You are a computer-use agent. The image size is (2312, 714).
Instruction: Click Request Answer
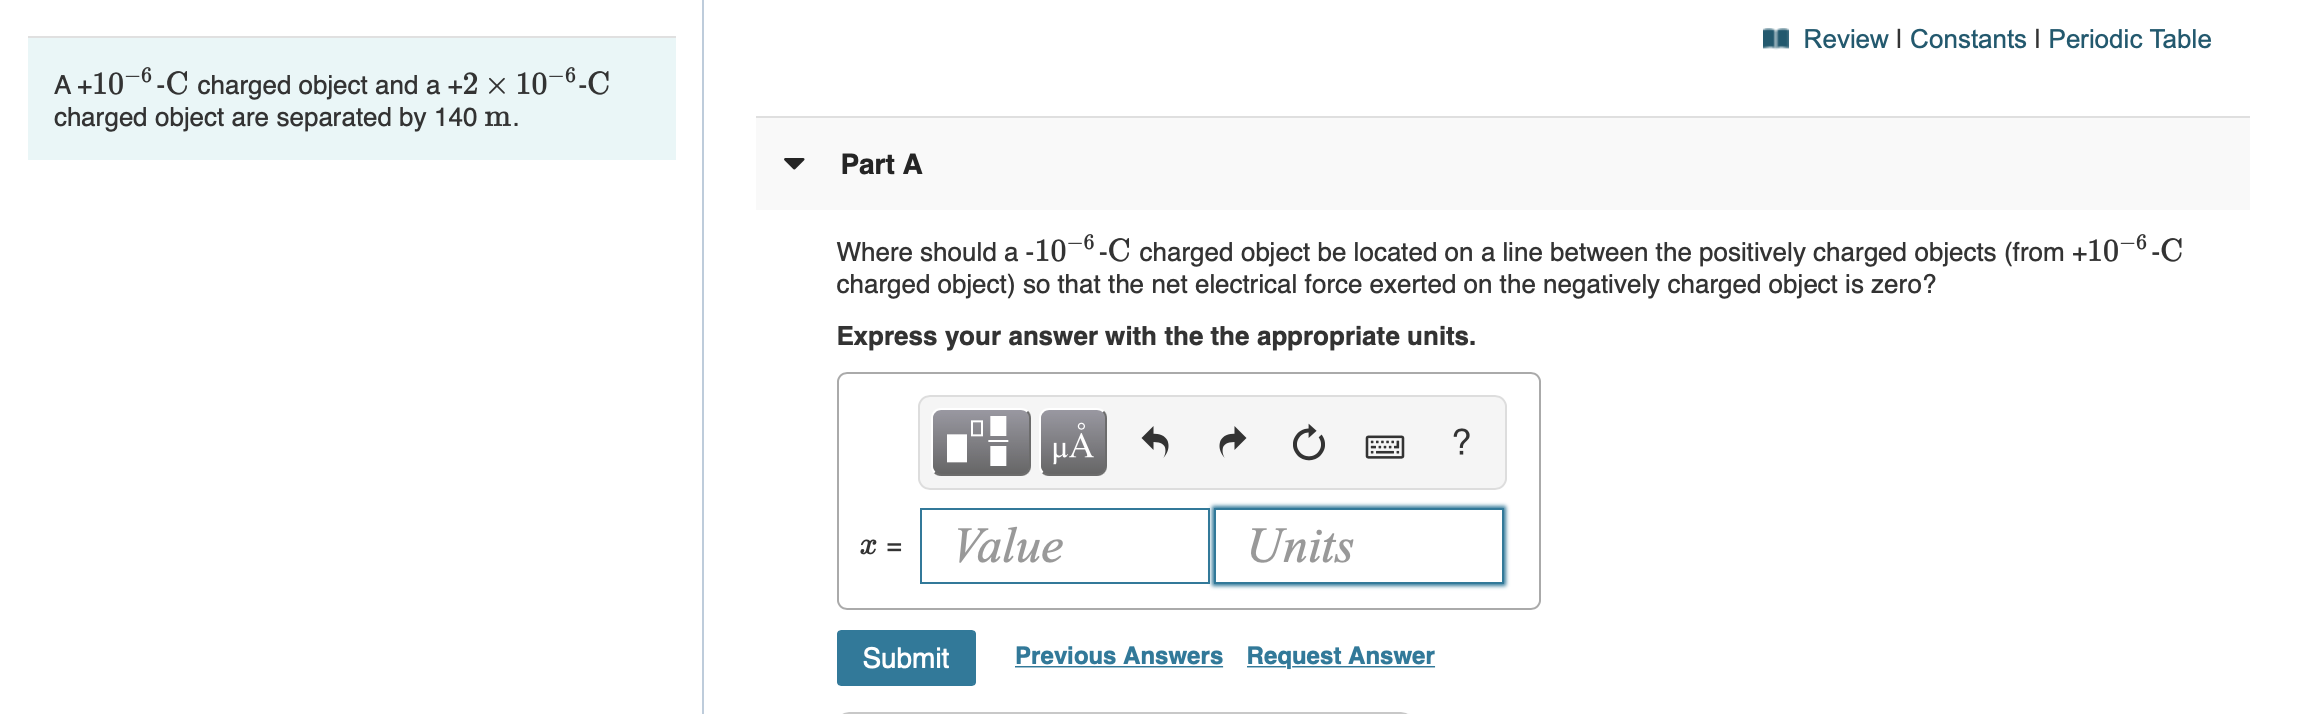[x=1340, y=656]
